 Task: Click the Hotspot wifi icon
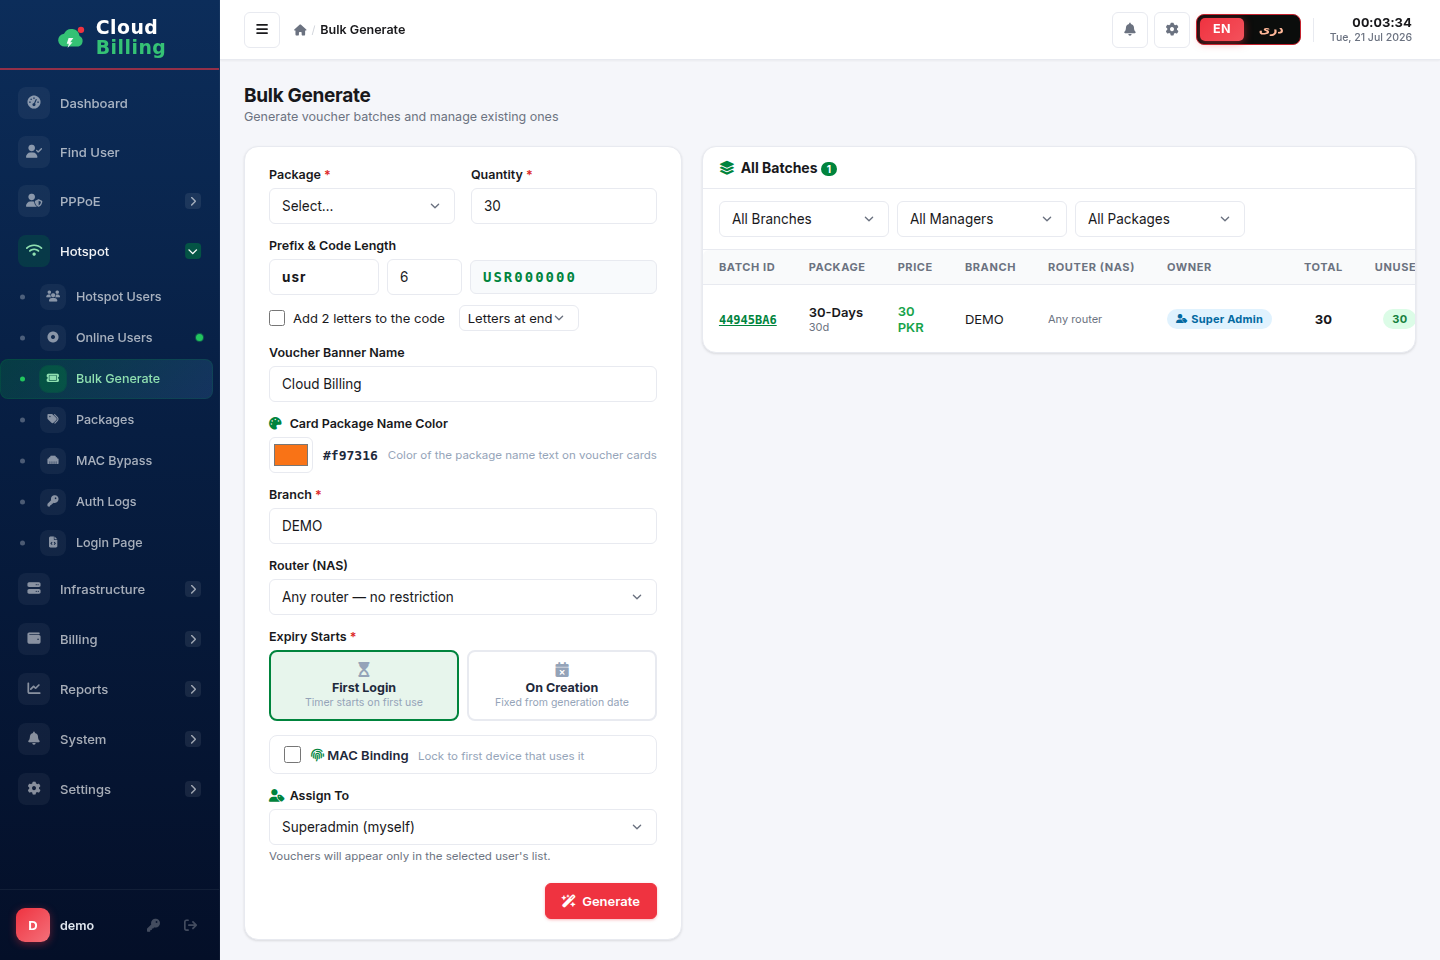tap(34, 250)
